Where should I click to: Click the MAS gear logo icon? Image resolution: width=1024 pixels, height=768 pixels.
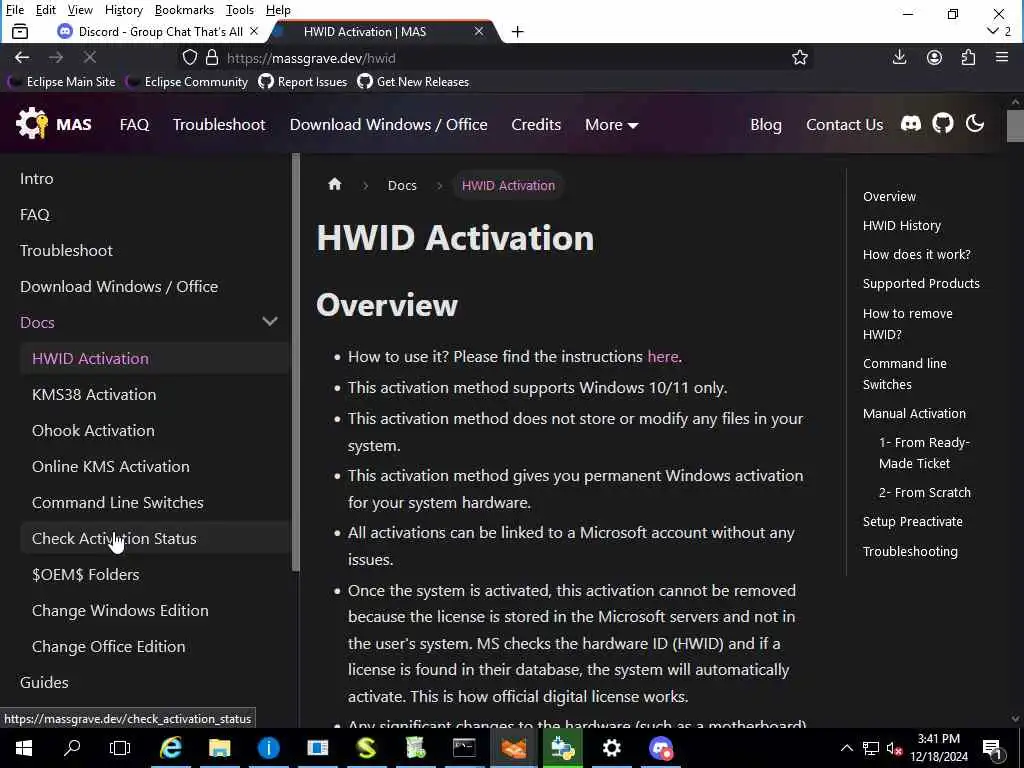click(31, 123)
